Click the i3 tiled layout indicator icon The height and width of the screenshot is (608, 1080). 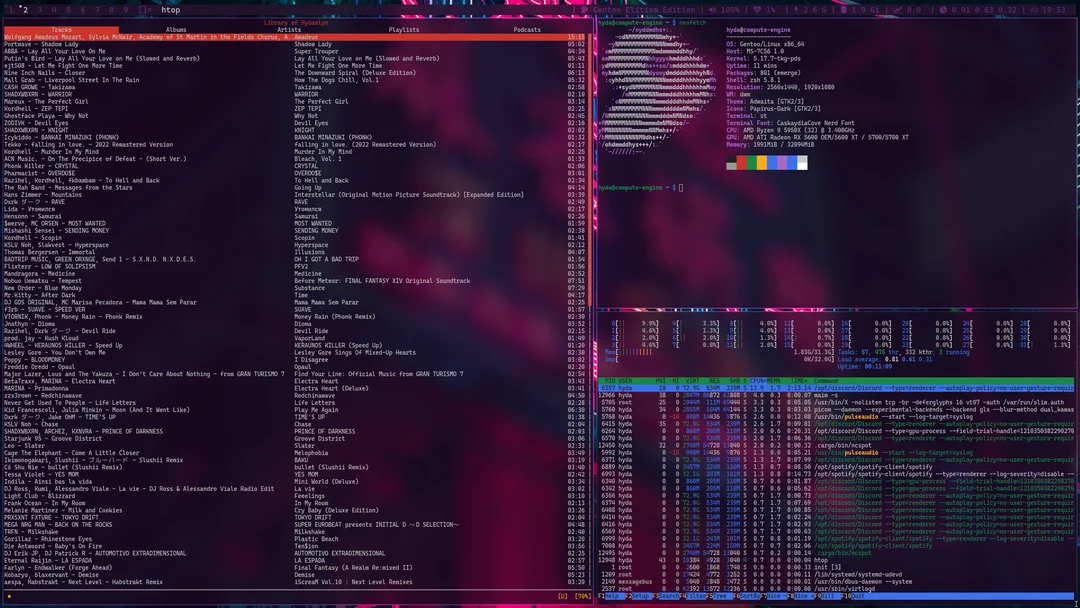pyautogui.click(x=143, y=9)
